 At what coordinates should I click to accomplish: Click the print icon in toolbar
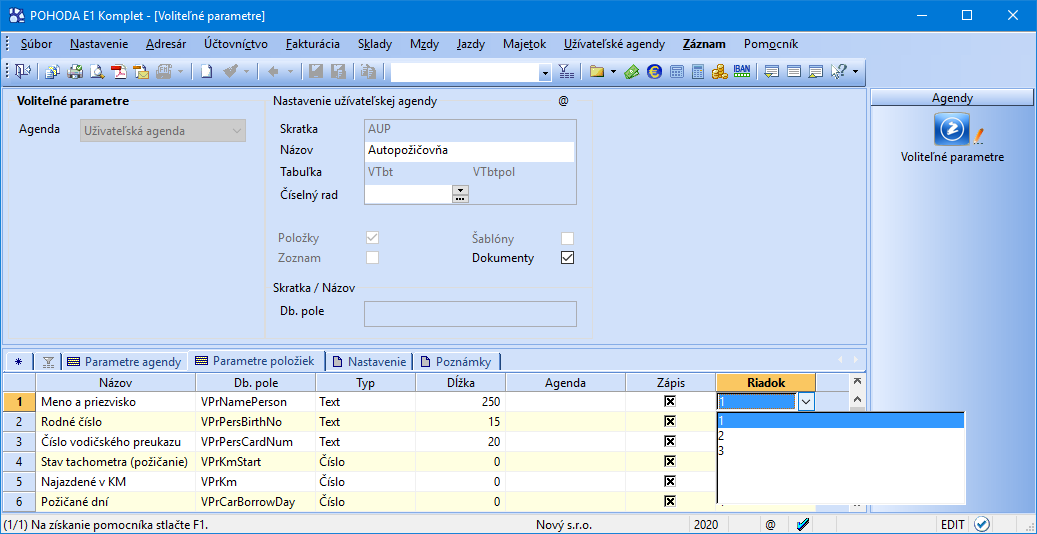(x=75, y=72)
